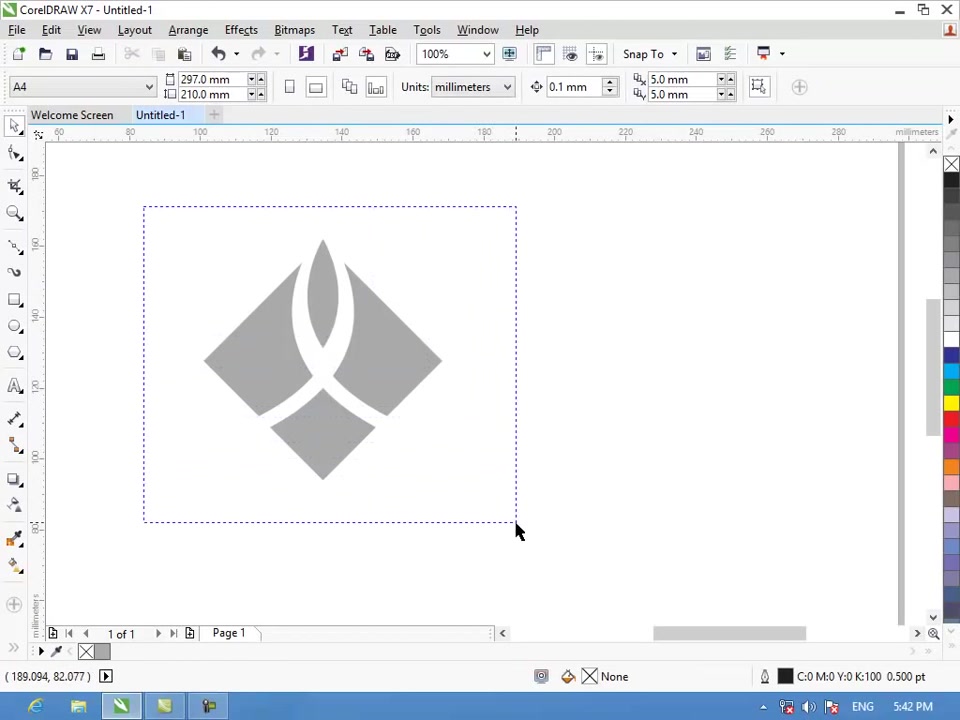The width and height of the screenshot is (960, 720).
Task: Click yellow color swatch in palette
Action: click(951, 403)
